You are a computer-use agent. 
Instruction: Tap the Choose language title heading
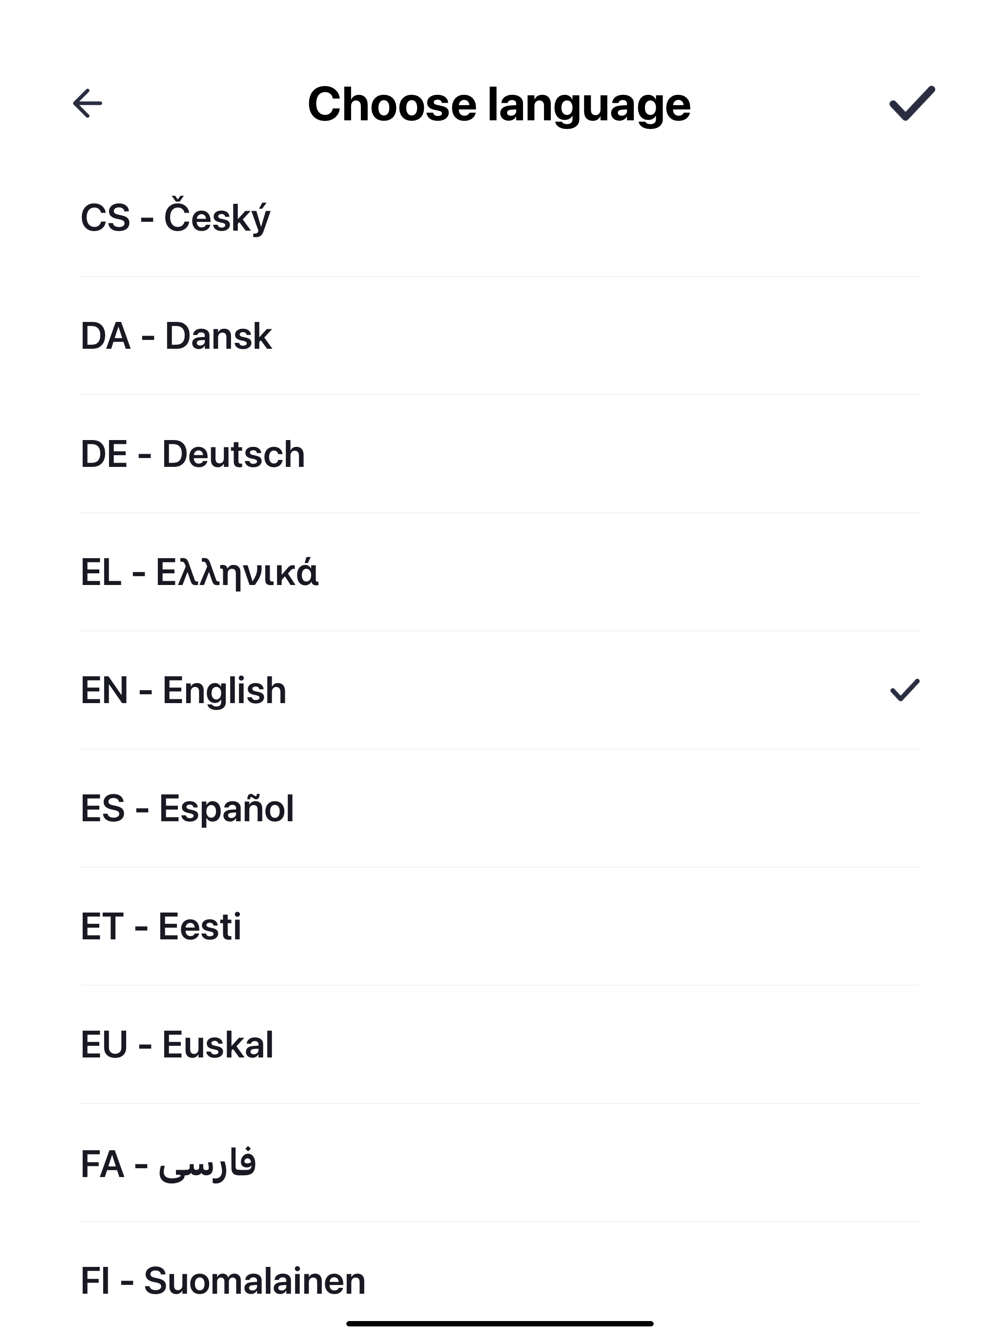499,104
